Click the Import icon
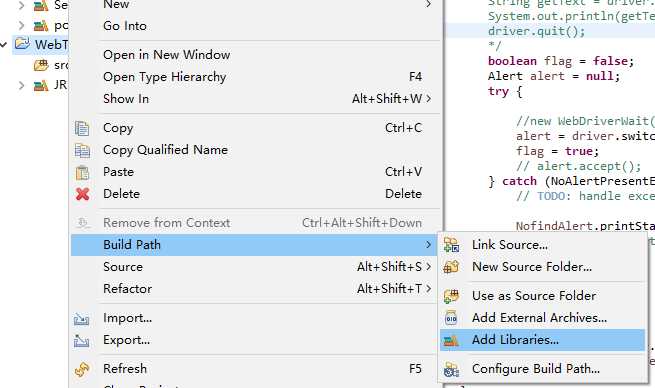The image size is (655, 388). click(x=81, y=319)
